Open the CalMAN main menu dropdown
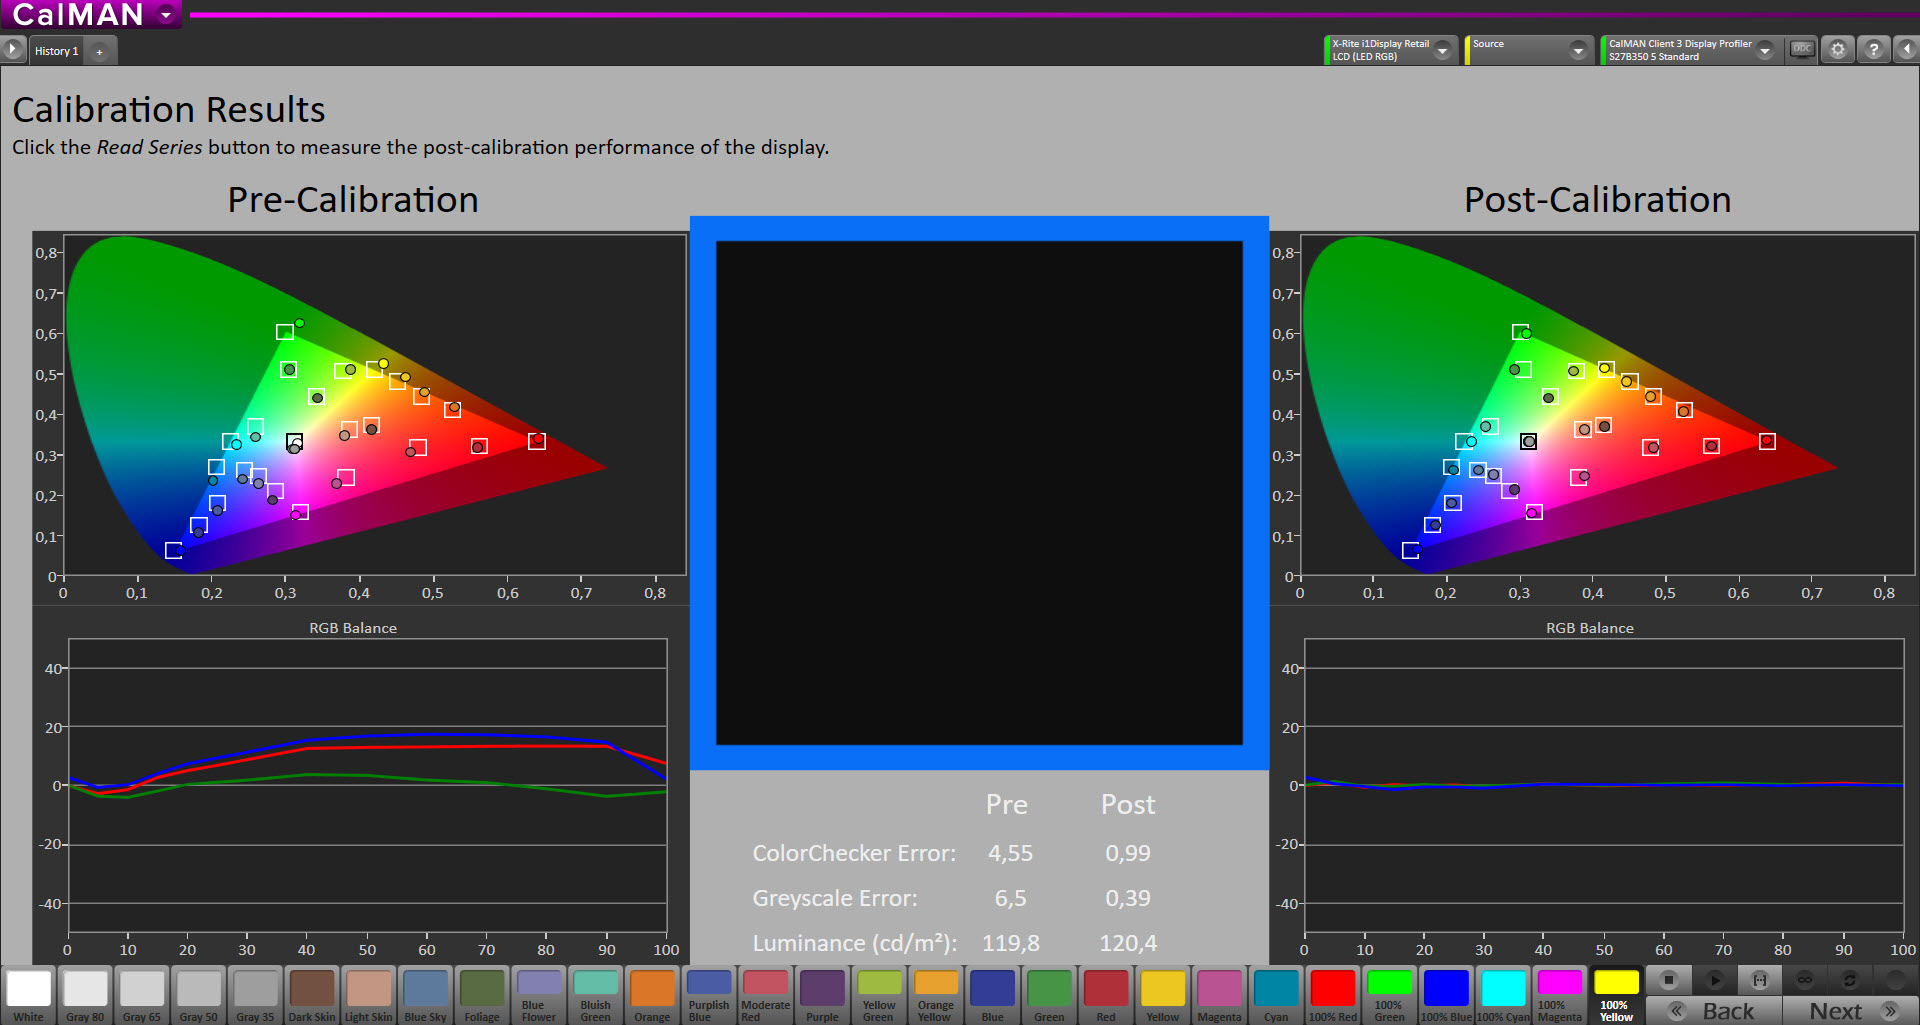1920x1025 pixels. tap(166, 15)
